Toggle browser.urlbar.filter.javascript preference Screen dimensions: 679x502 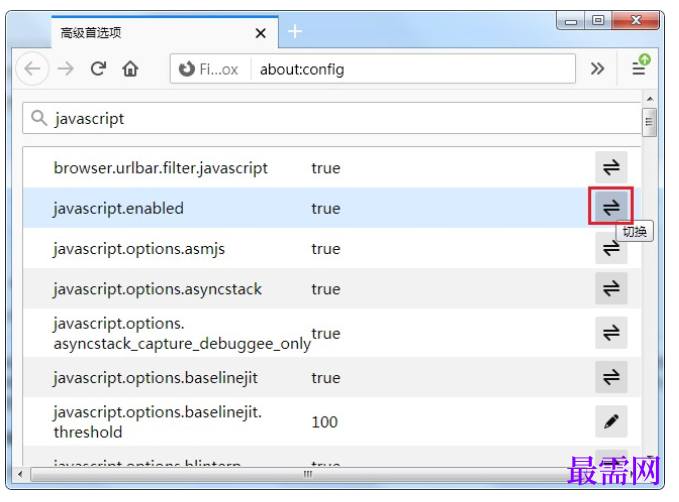611,167
